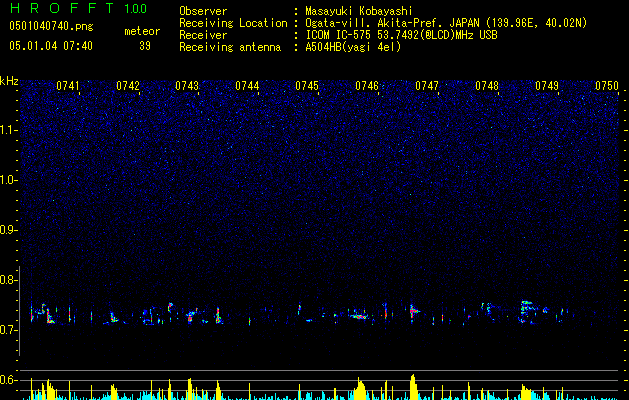The width and height of the screenshot is (629, 400).
Task: Click the 0746 time marker
Action: click(367, 86)
